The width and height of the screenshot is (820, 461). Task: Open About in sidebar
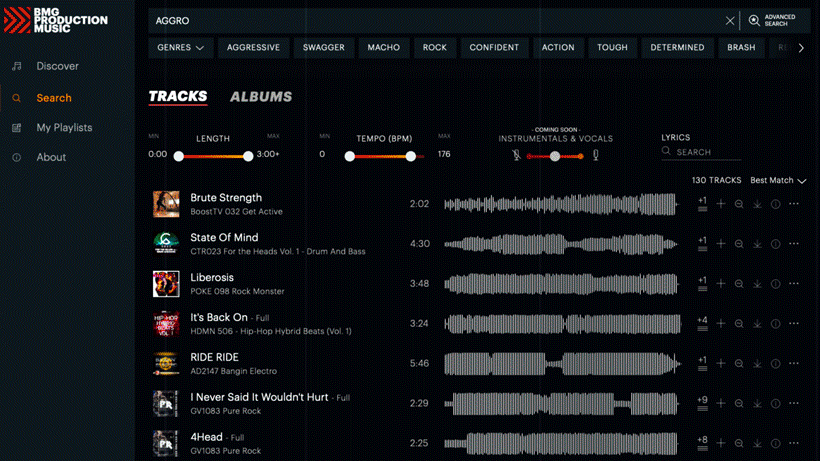click(51, 157)
